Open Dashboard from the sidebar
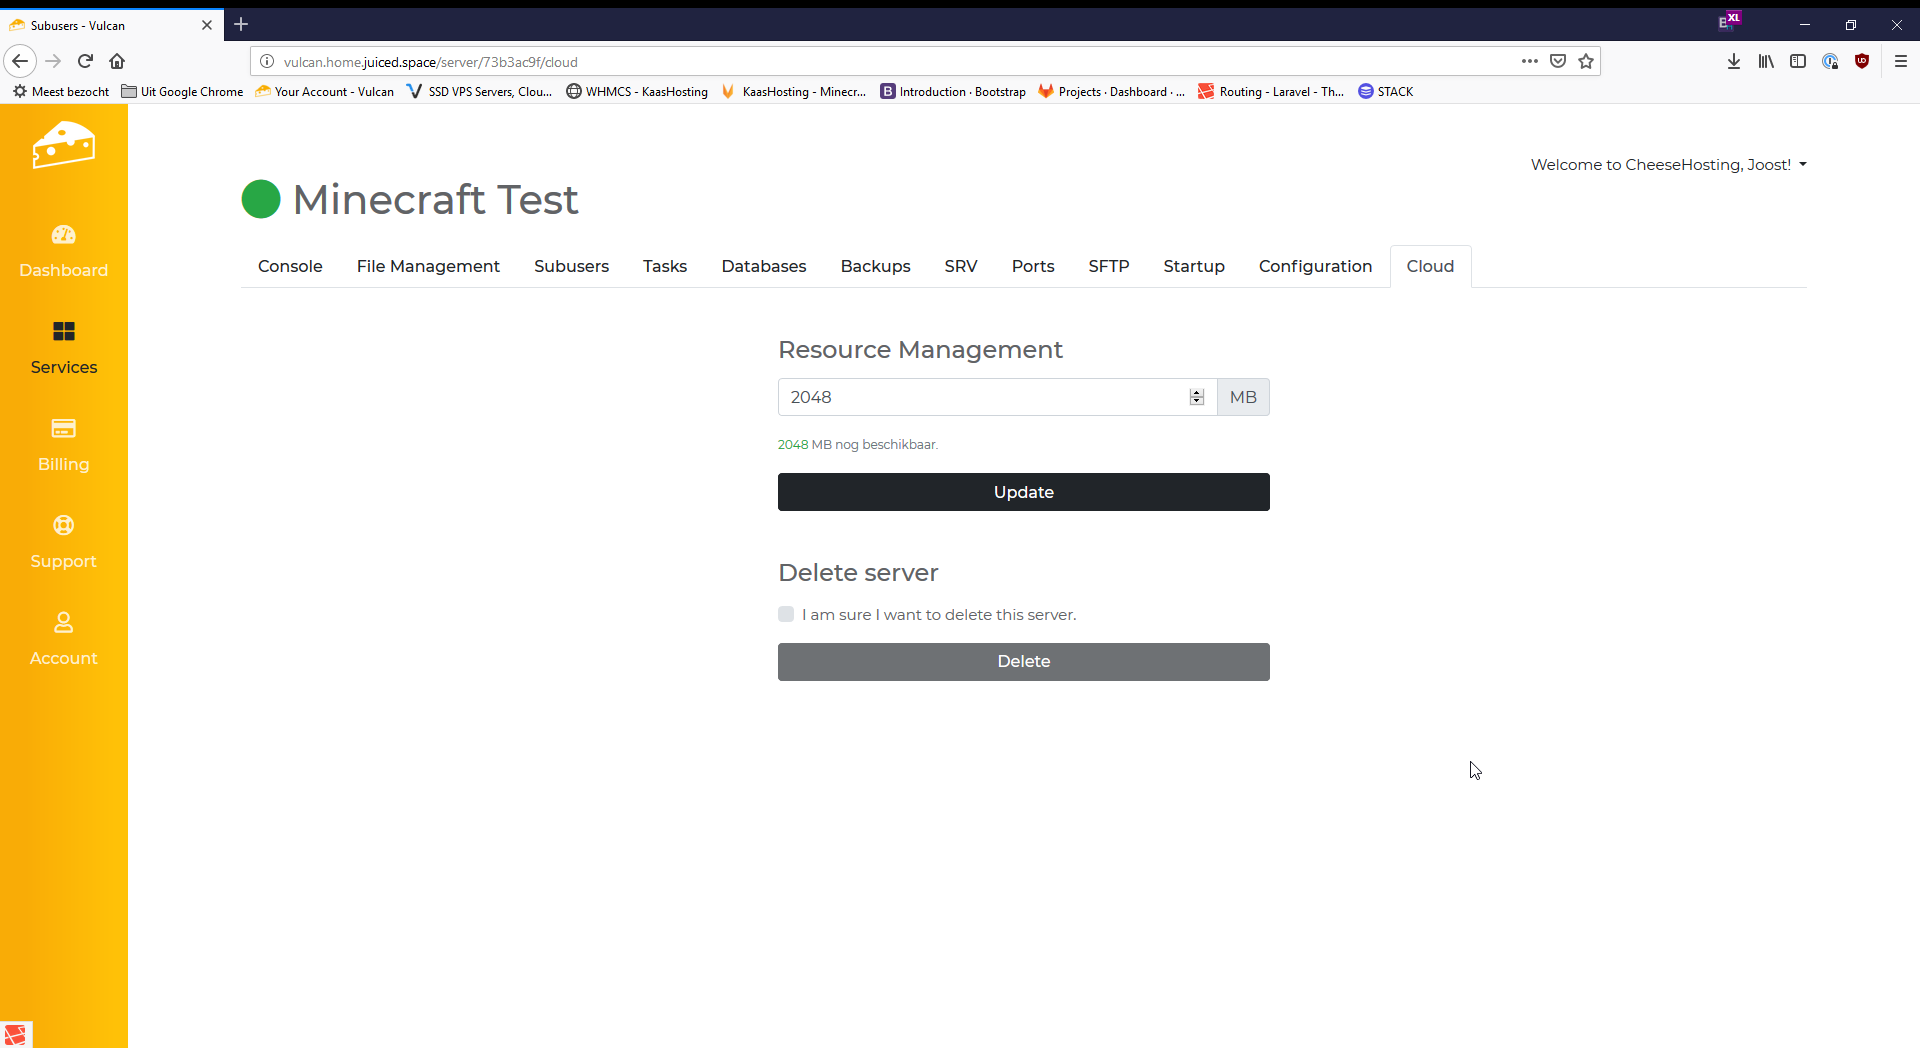This screenshot has width=1920, height=1048. (63, 251)
